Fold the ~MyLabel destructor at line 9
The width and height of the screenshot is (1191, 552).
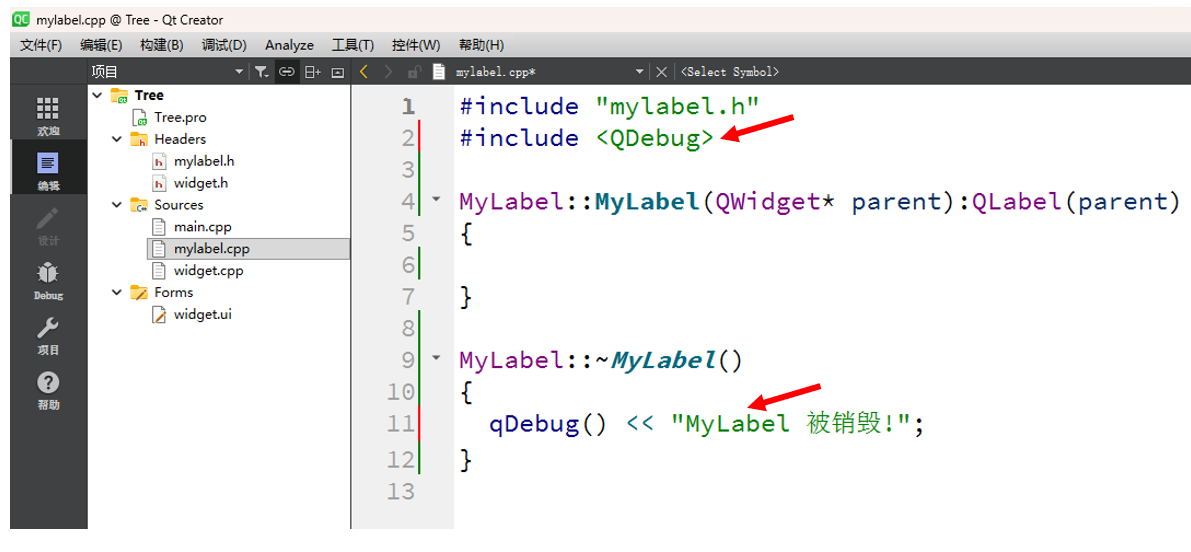point(436,357)
